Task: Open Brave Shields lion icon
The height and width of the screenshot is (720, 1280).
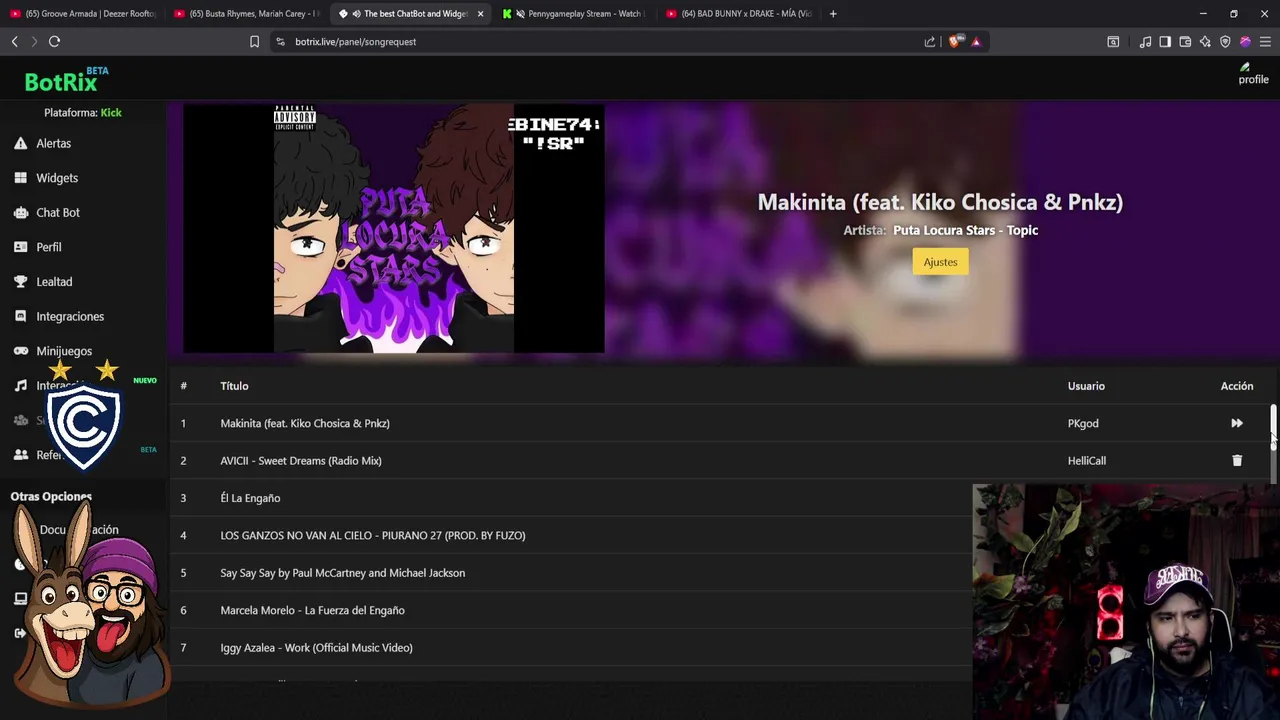Action: 955,42
